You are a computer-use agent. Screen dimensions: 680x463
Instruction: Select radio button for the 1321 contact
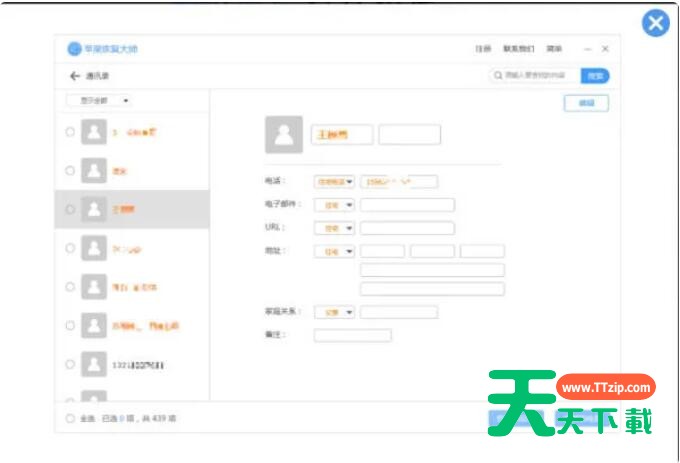click(70, 364)
